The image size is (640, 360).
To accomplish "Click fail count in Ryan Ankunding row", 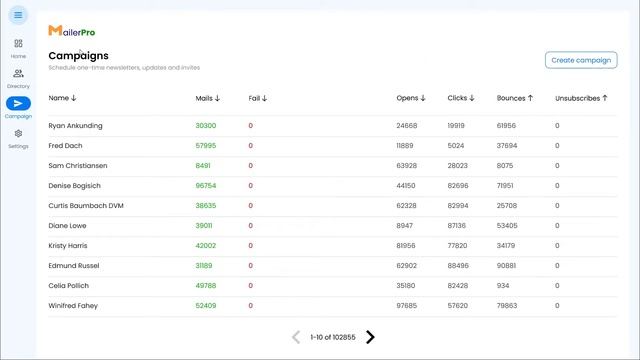I will click(251, 126).
